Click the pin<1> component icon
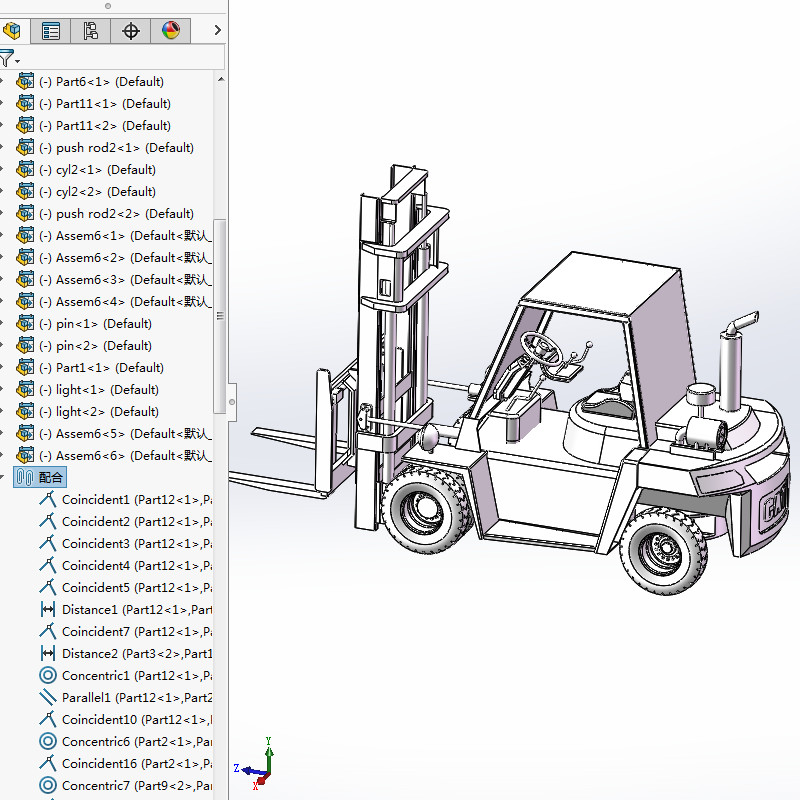The height and width of the screenshot is (800, 800). (x=25, y=322)
